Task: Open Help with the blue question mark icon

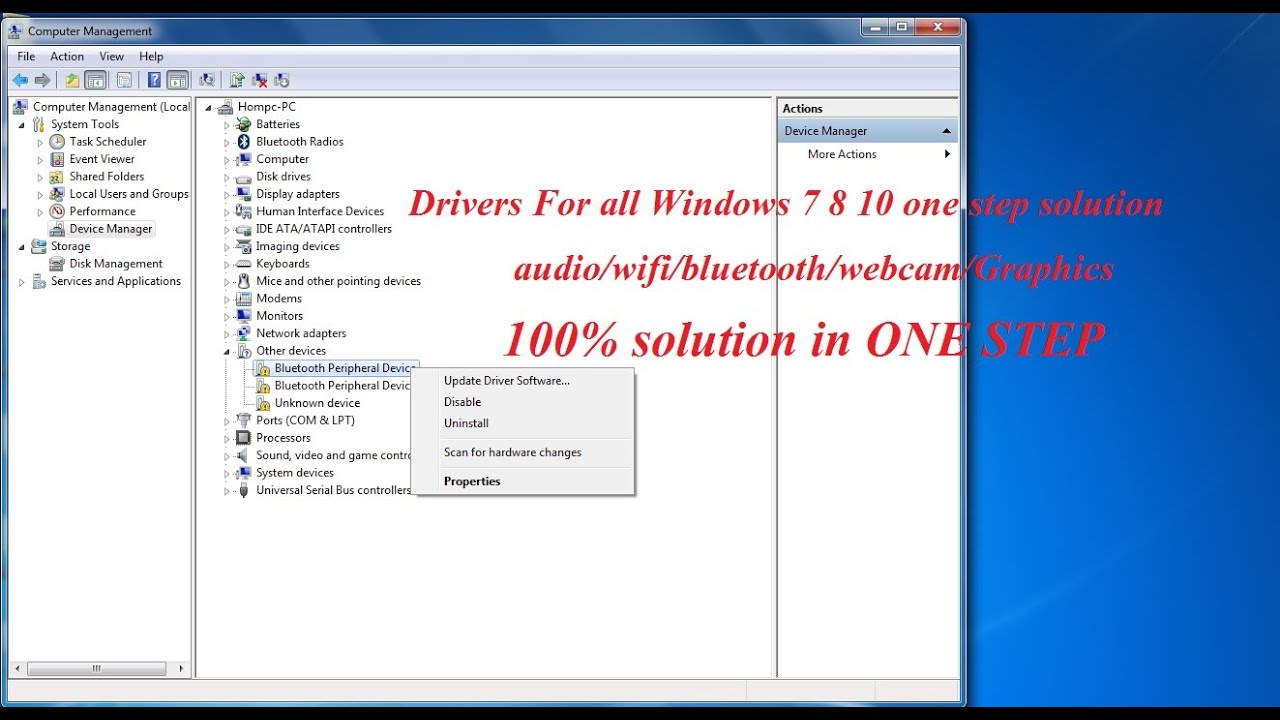Action: [155, 80]
